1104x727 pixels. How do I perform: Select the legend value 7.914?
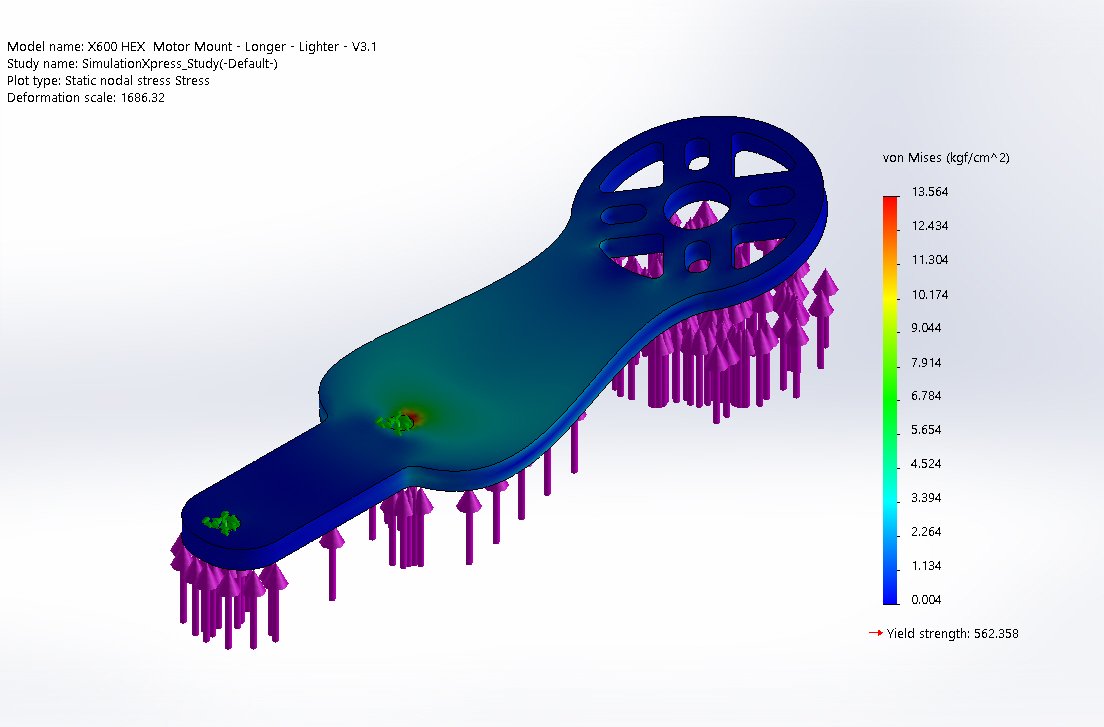tap(926, 362)
